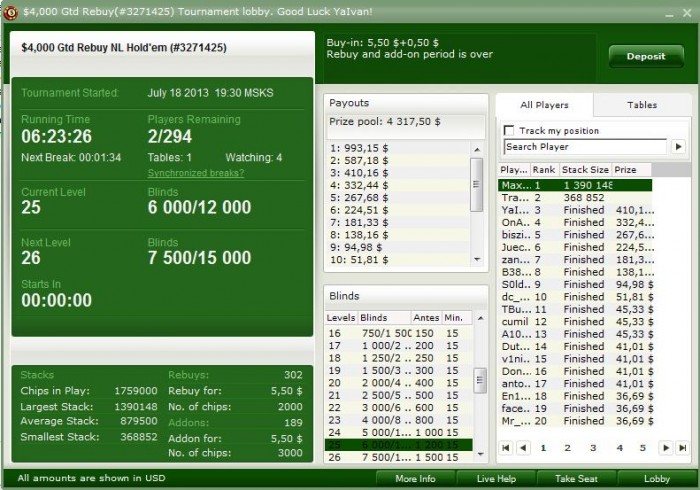This screenshot has height=490, width=700.
Task: Go to previous page of players list
Action: pos(523,448)
